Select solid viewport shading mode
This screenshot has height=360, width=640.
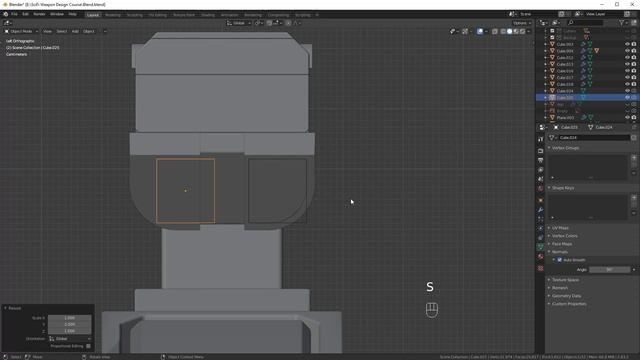tap(509, 31)
